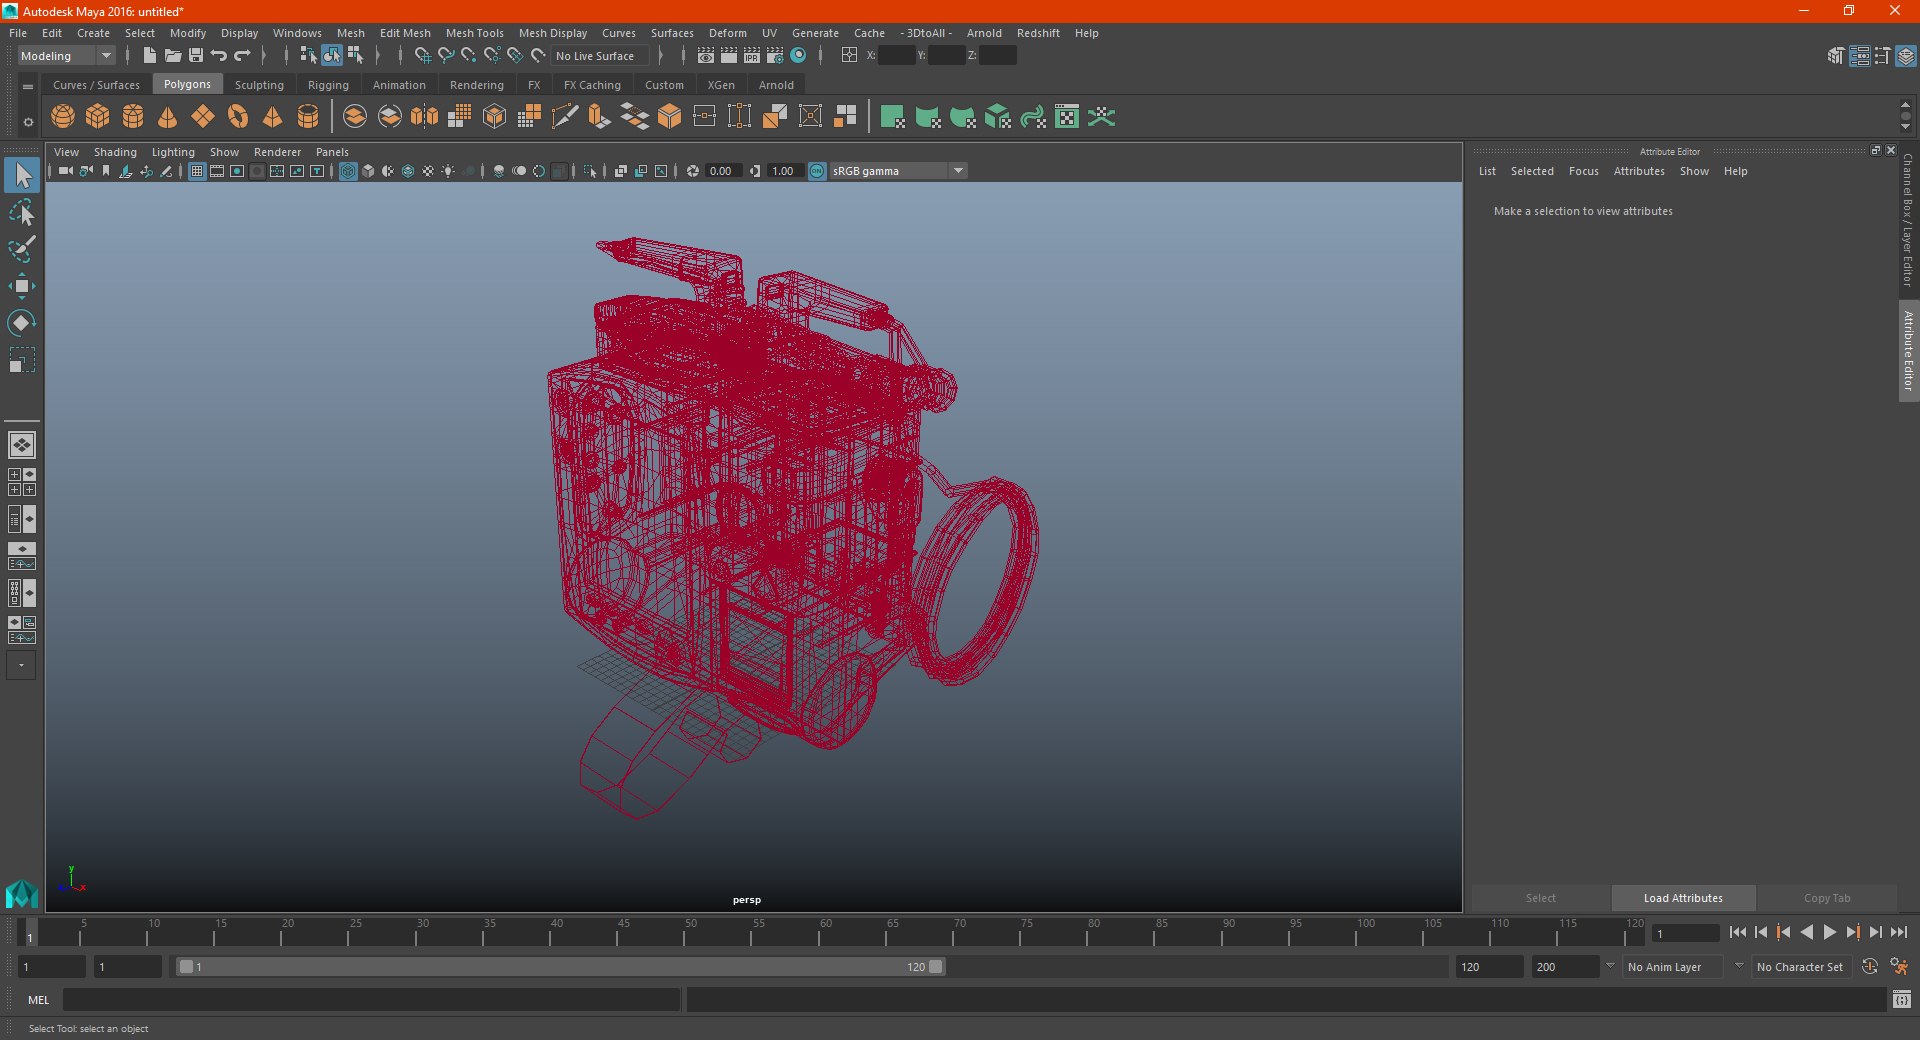
Task: Pick the Lasso select tool
Action: click(x=21, y=213)
